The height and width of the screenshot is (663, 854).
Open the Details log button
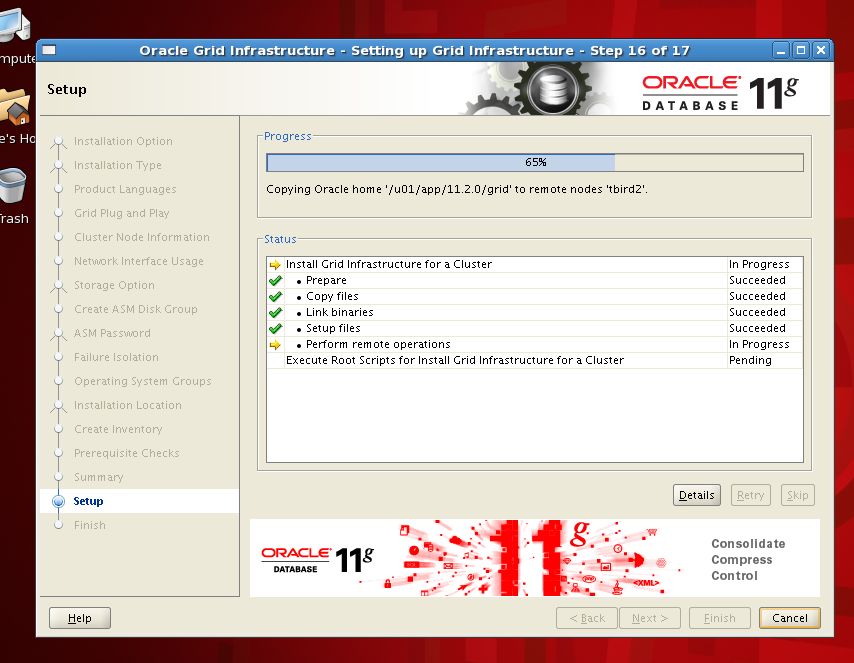pyautogui.click(x=696, y=495)
